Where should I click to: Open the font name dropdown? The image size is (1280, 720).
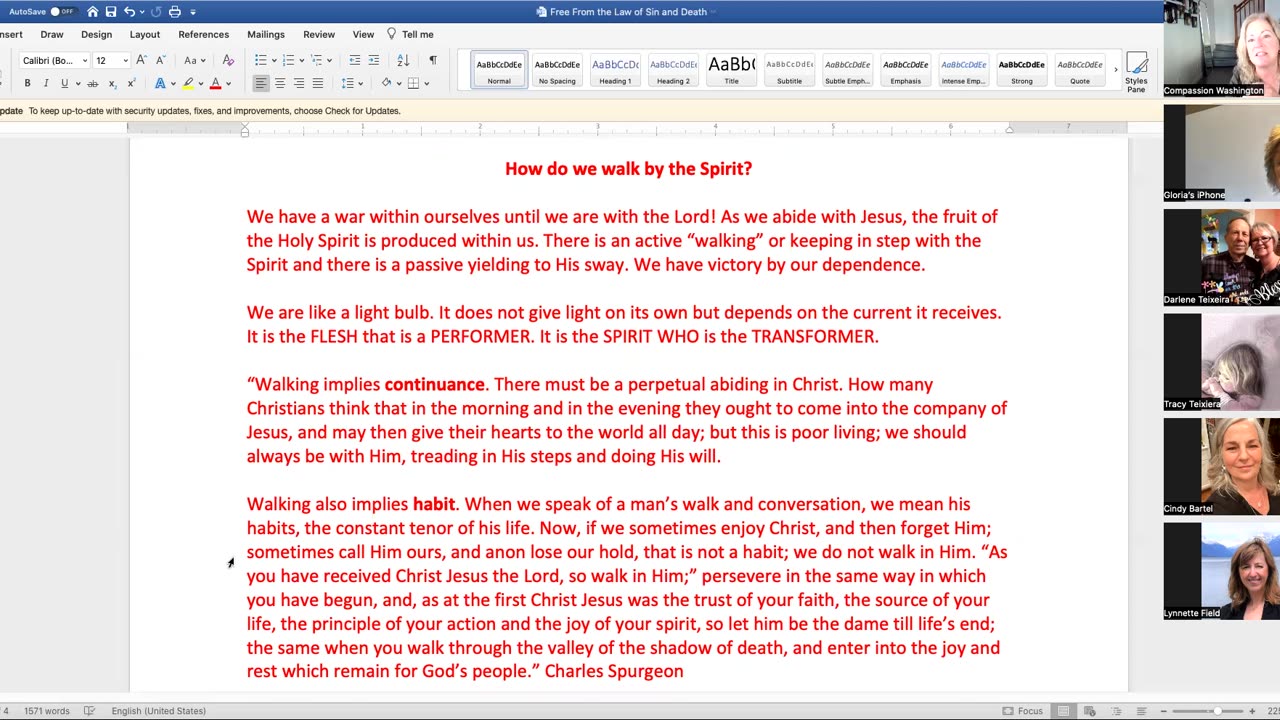(85, 61)
